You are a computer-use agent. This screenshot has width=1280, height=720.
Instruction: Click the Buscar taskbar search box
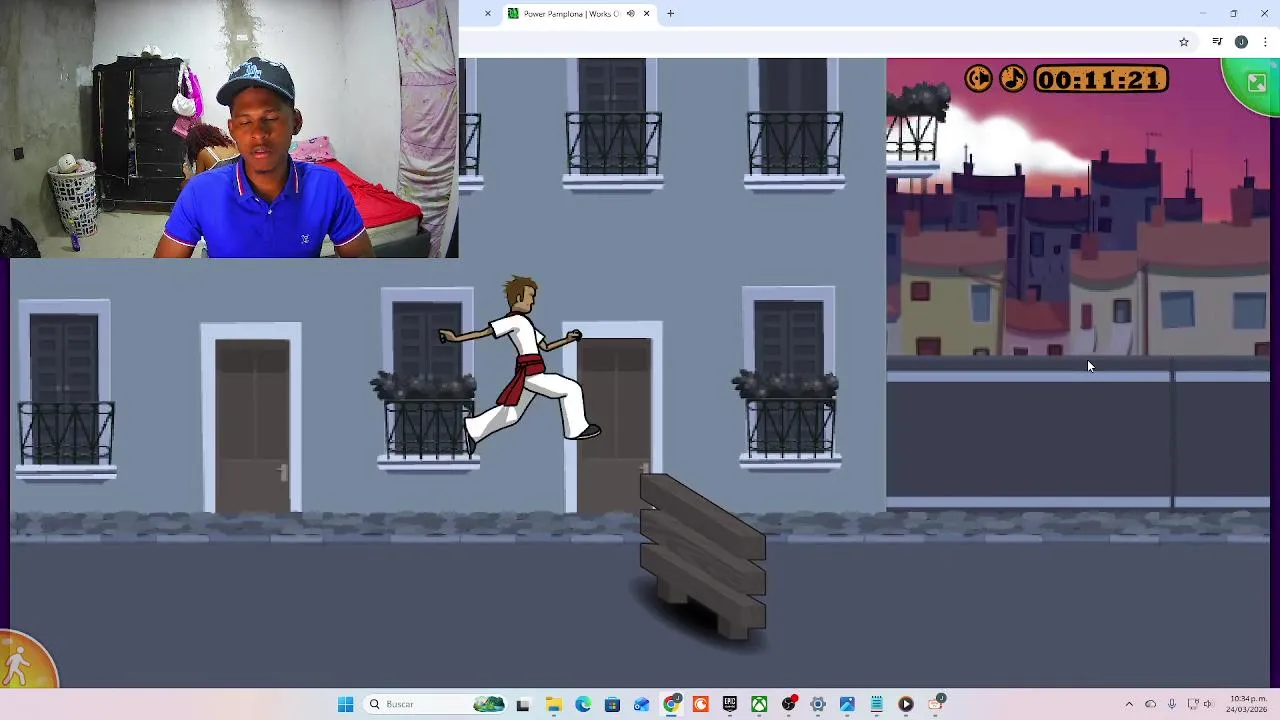point(435,704)
